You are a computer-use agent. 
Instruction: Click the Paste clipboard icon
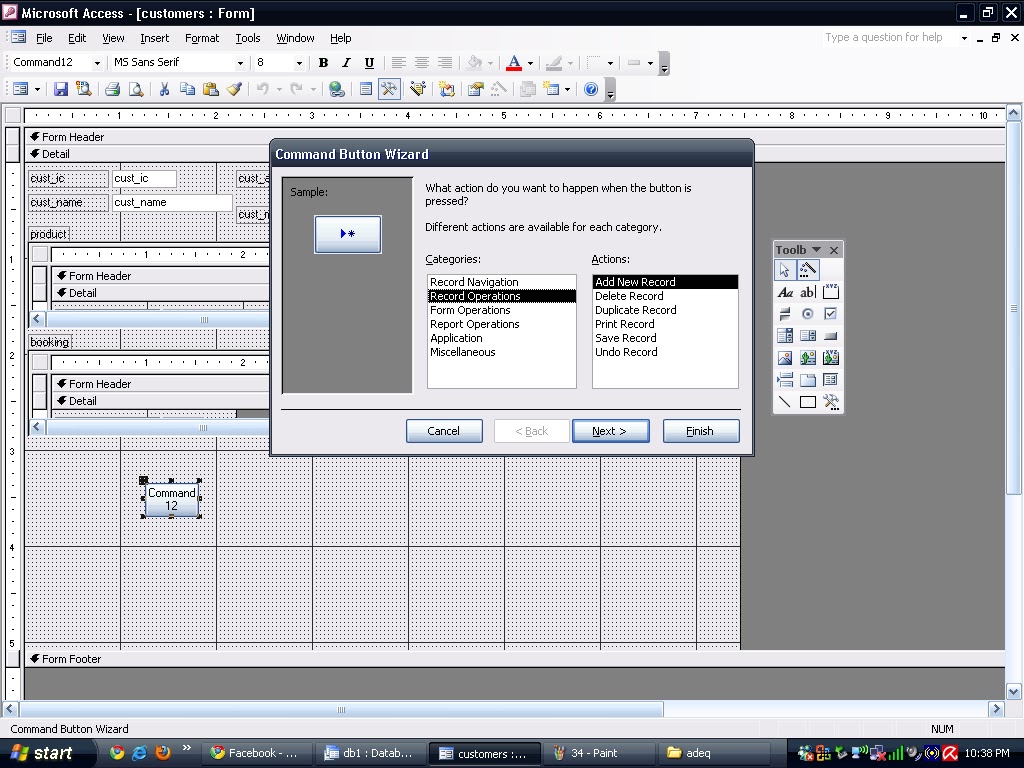(x=210, y=89)
